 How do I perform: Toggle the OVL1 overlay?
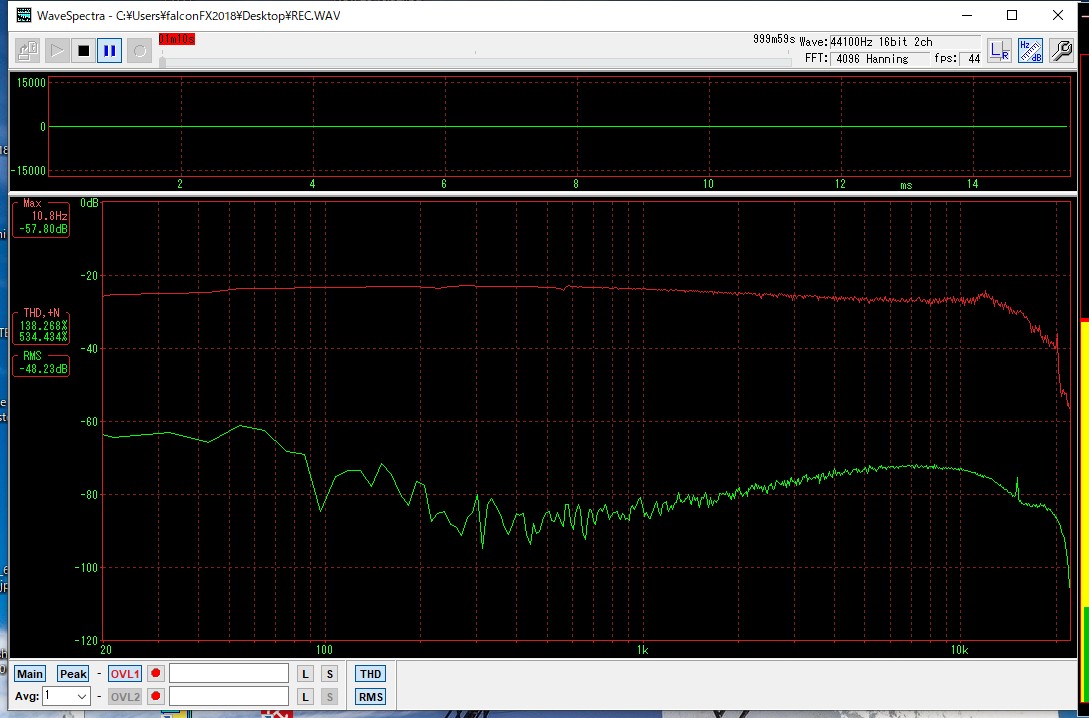124,674
